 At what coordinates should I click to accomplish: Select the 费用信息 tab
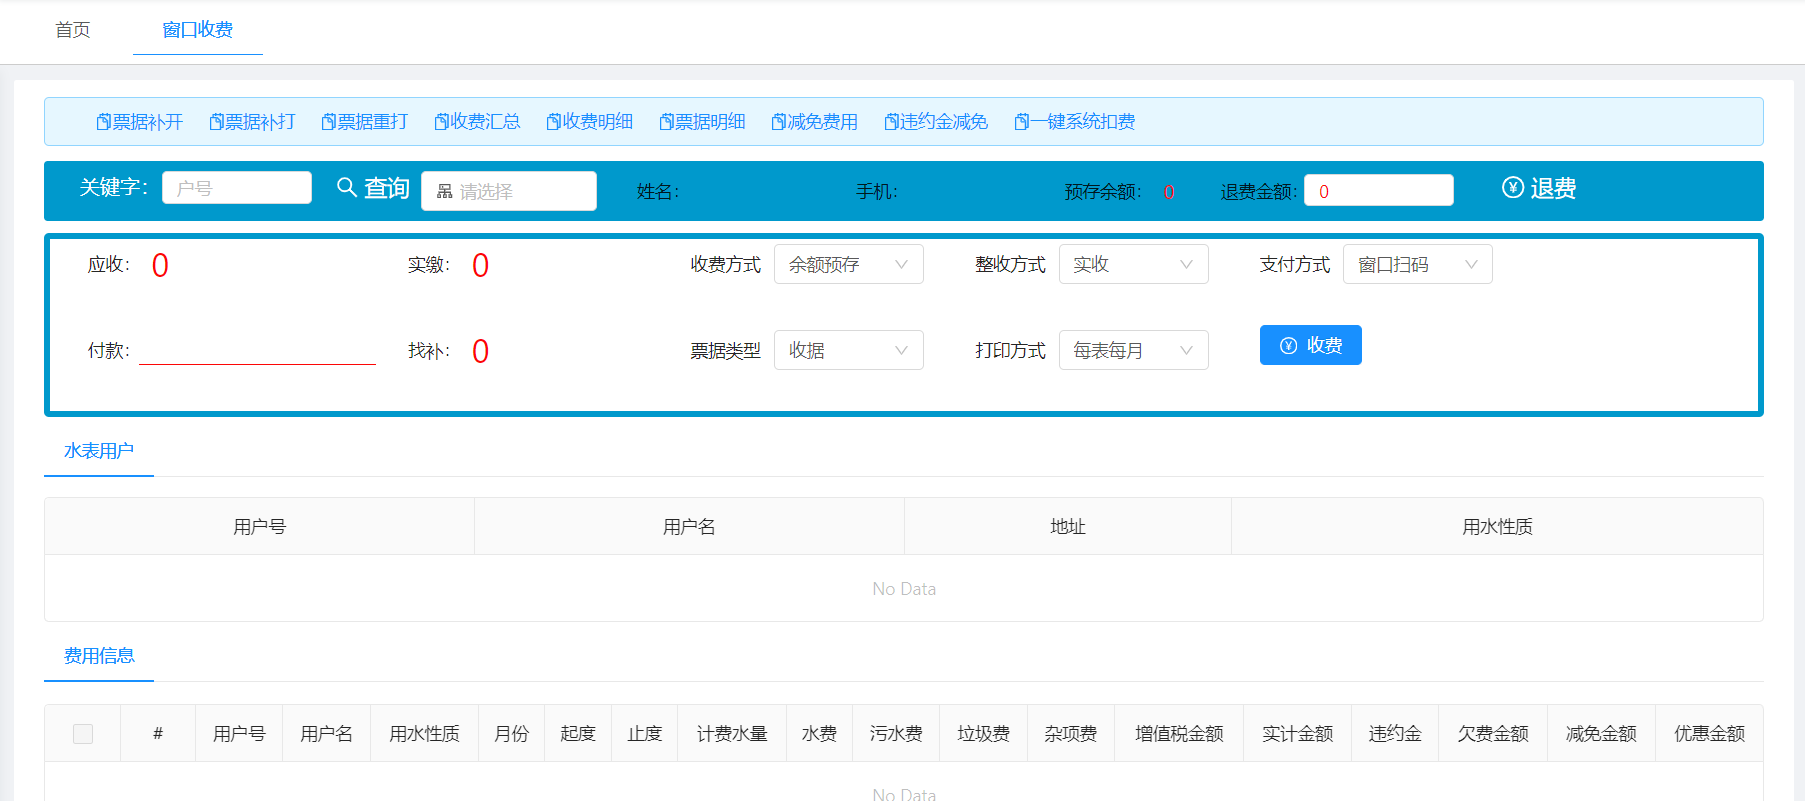(99, 656)
